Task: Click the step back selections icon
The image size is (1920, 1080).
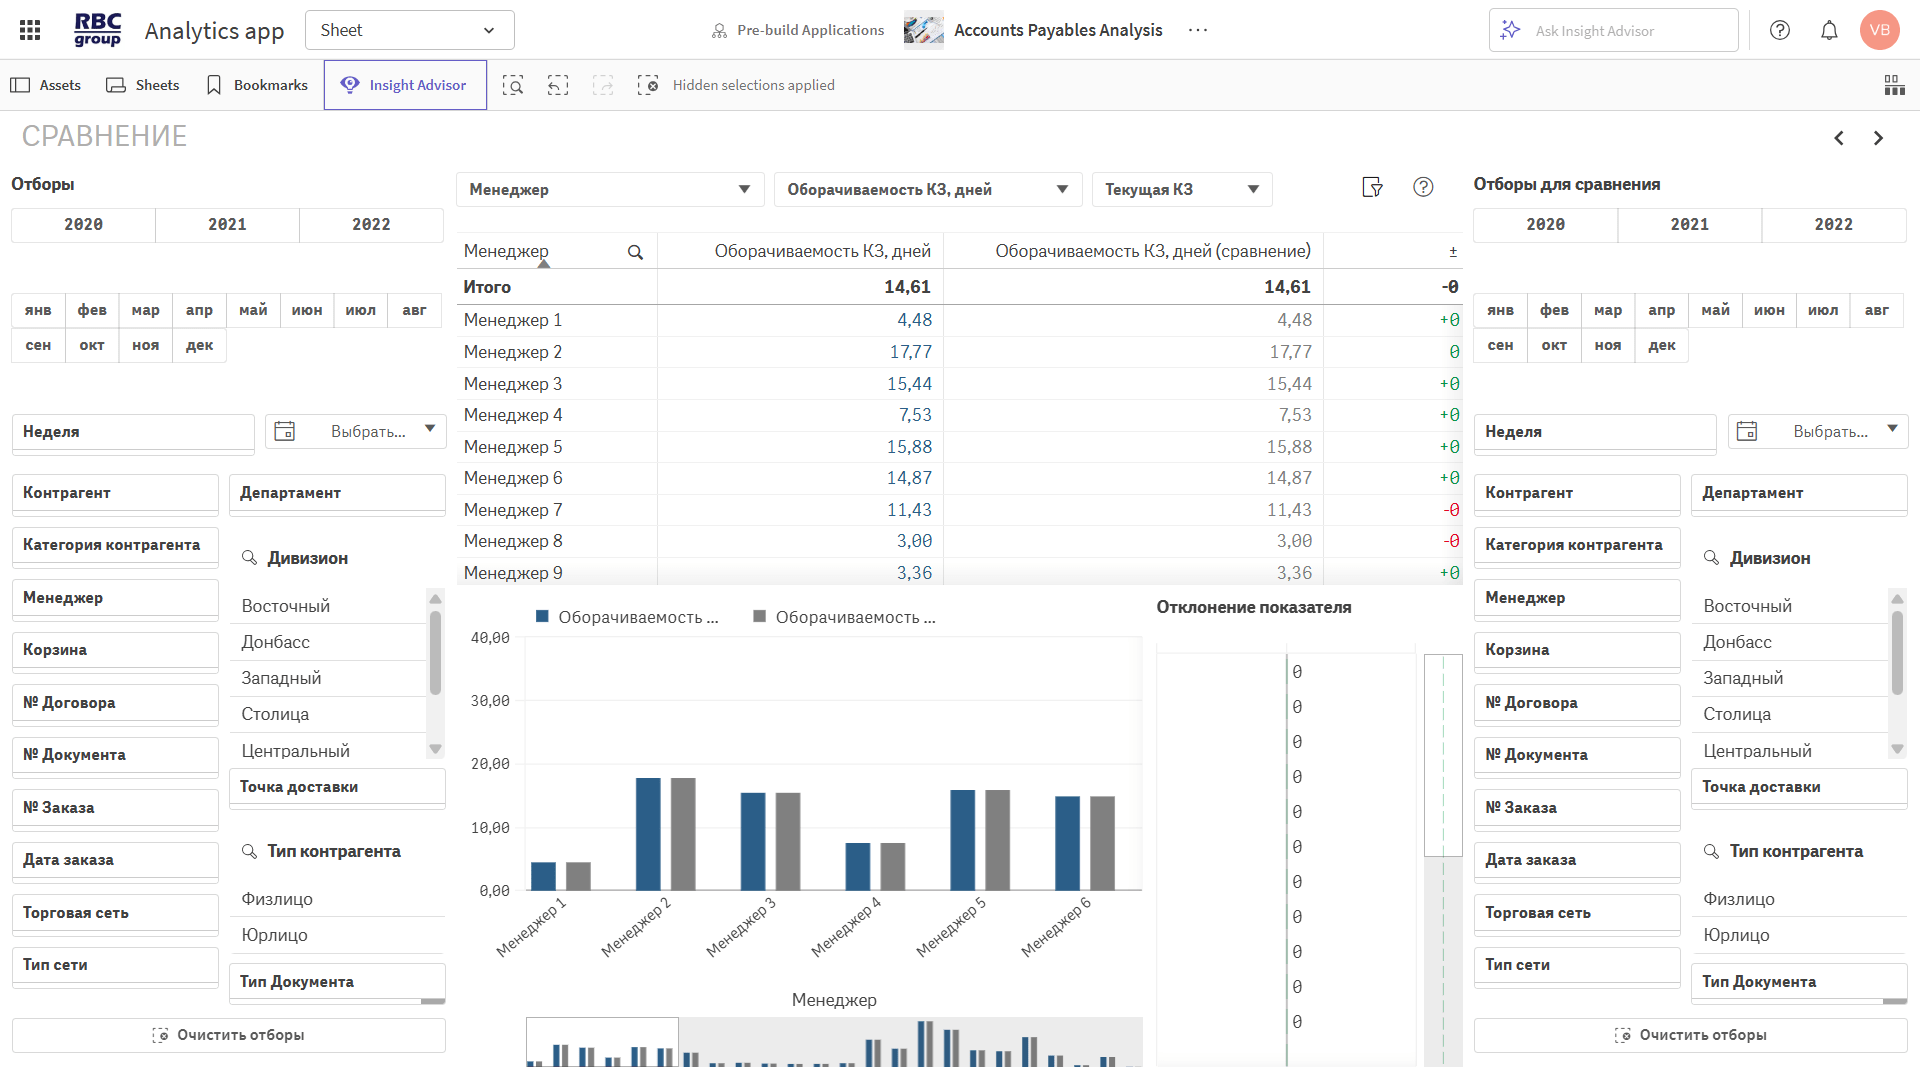Action: tap(558, 85)
